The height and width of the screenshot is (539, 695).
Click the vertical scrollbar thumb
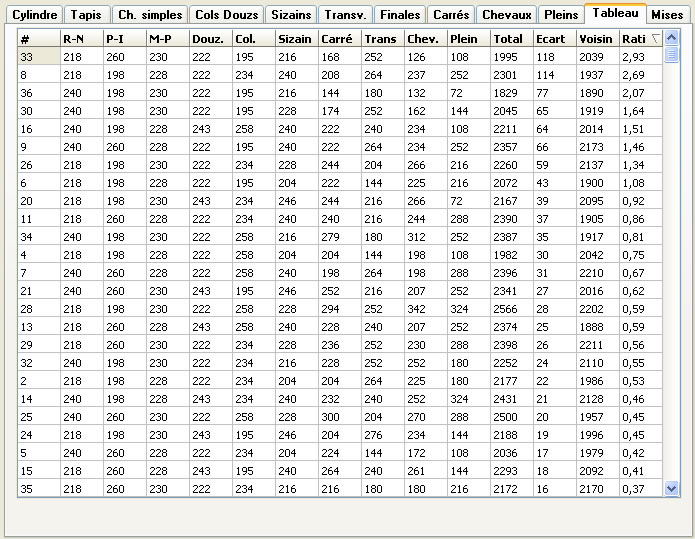click(671, 52)
